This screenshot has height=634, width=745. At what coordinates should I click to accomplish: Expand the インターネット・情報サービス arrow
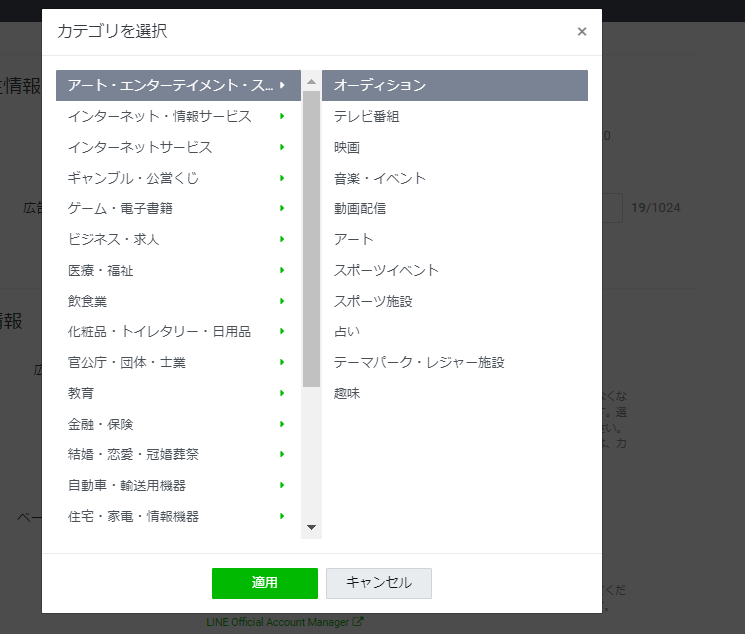tap(283, 117)
